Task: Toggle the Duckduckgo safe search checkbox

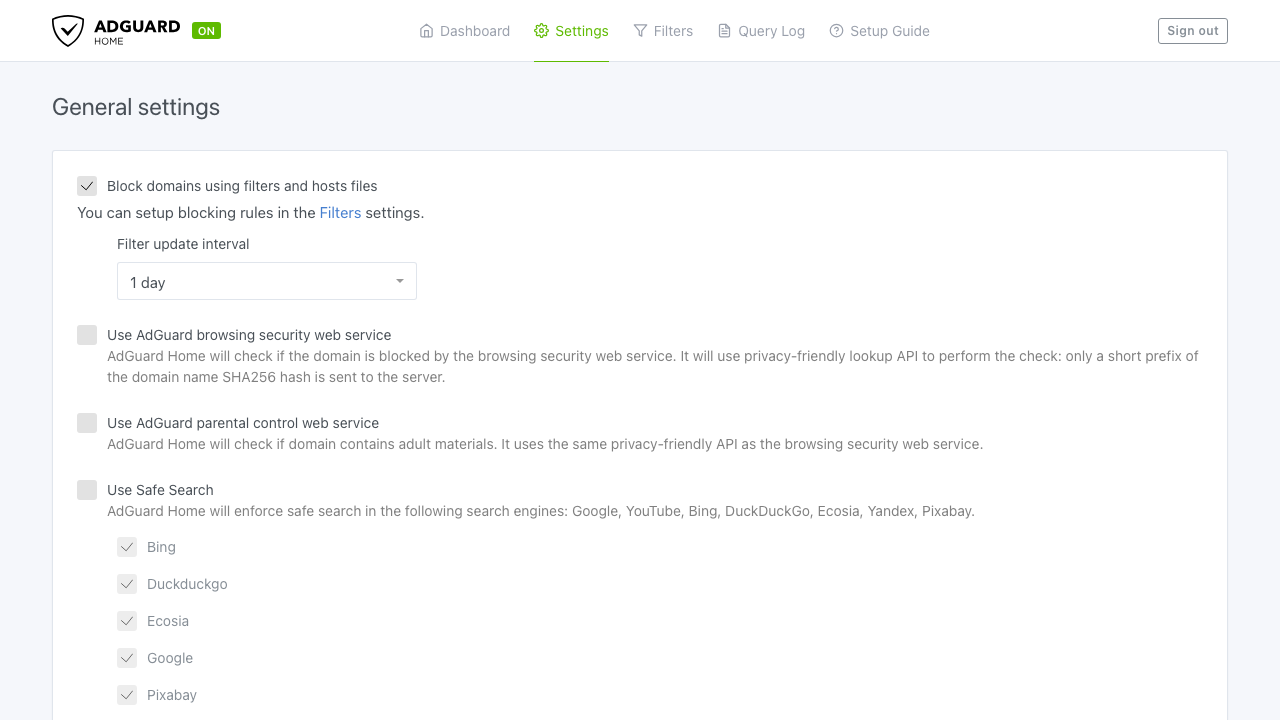Action: tap(127, 584)
